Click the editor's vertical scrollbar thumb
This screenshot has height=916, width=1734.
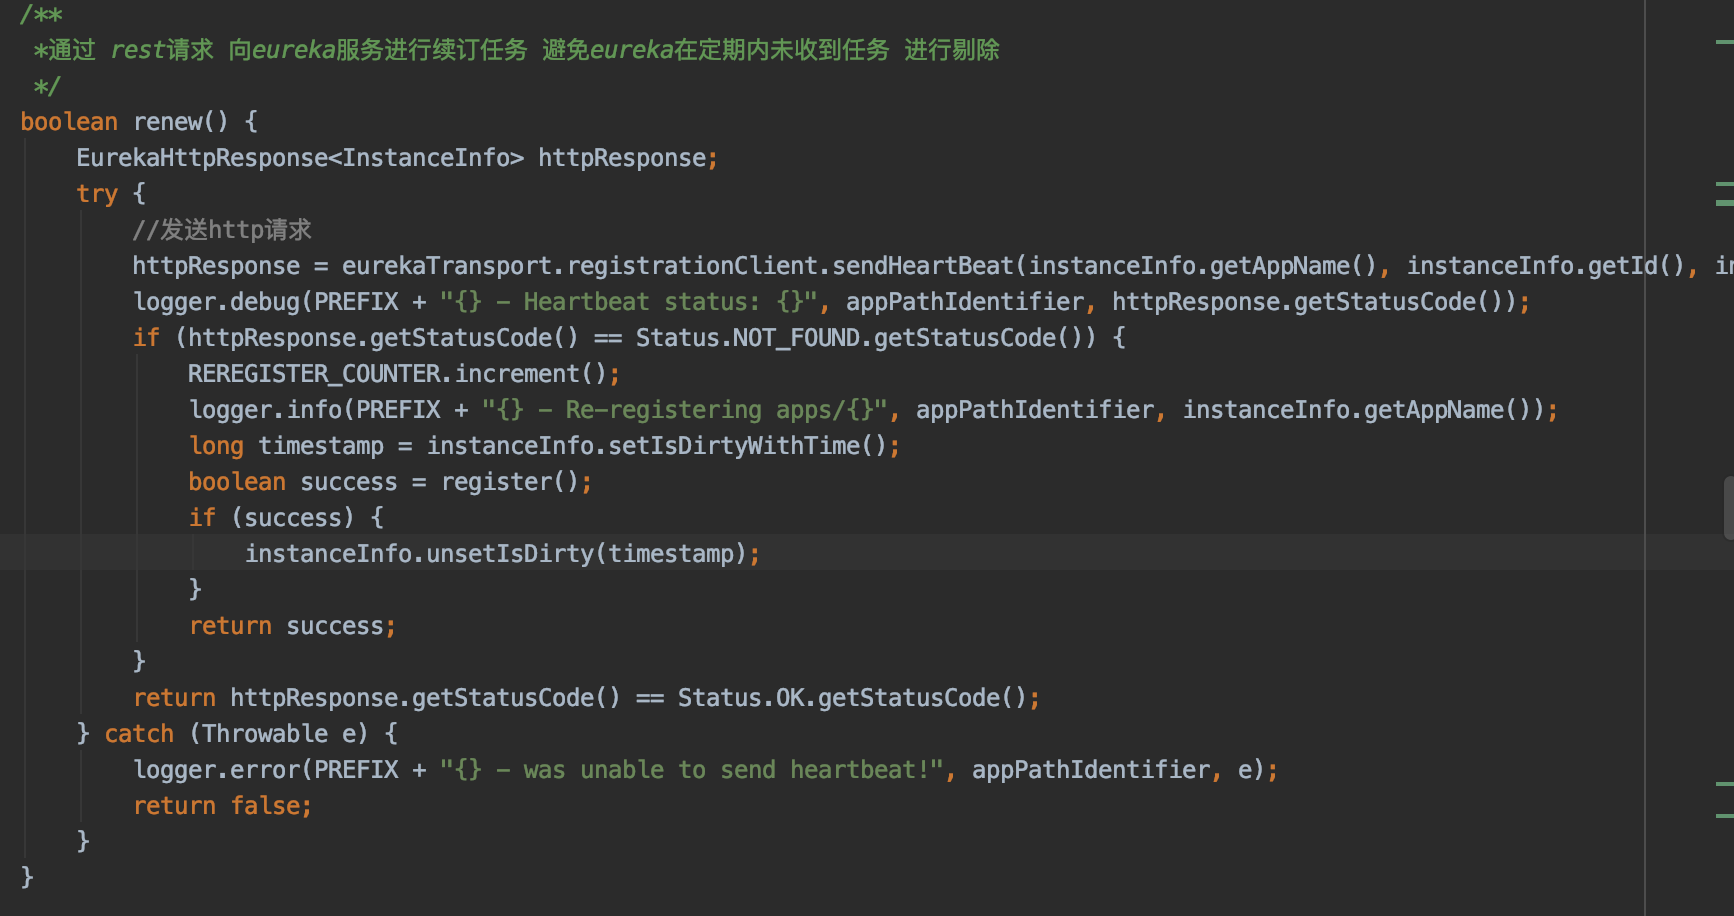[1728, 508]
